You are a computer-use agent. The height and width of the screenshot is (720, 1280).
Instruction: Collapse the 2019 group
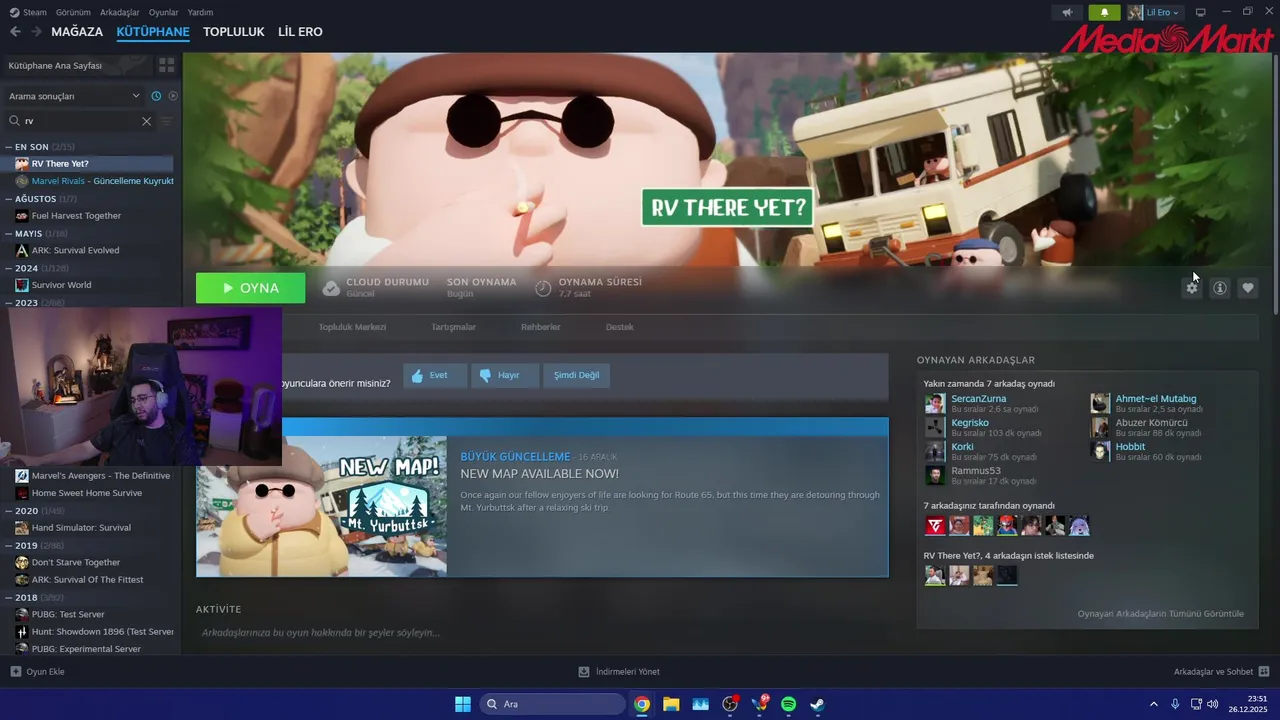tap(35, 546)
